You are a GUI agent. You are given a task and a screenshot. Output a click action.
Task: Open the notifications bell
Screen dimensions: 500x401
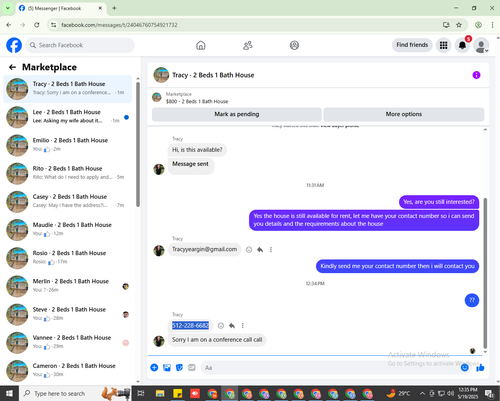[x=462, y=45]
